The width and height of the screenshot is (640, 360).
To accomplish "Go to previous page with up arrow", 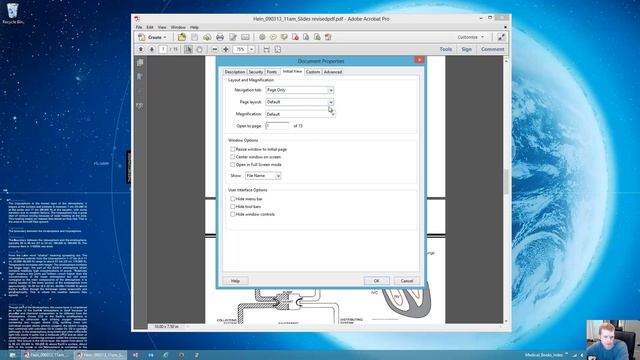I will coord(141,49).
